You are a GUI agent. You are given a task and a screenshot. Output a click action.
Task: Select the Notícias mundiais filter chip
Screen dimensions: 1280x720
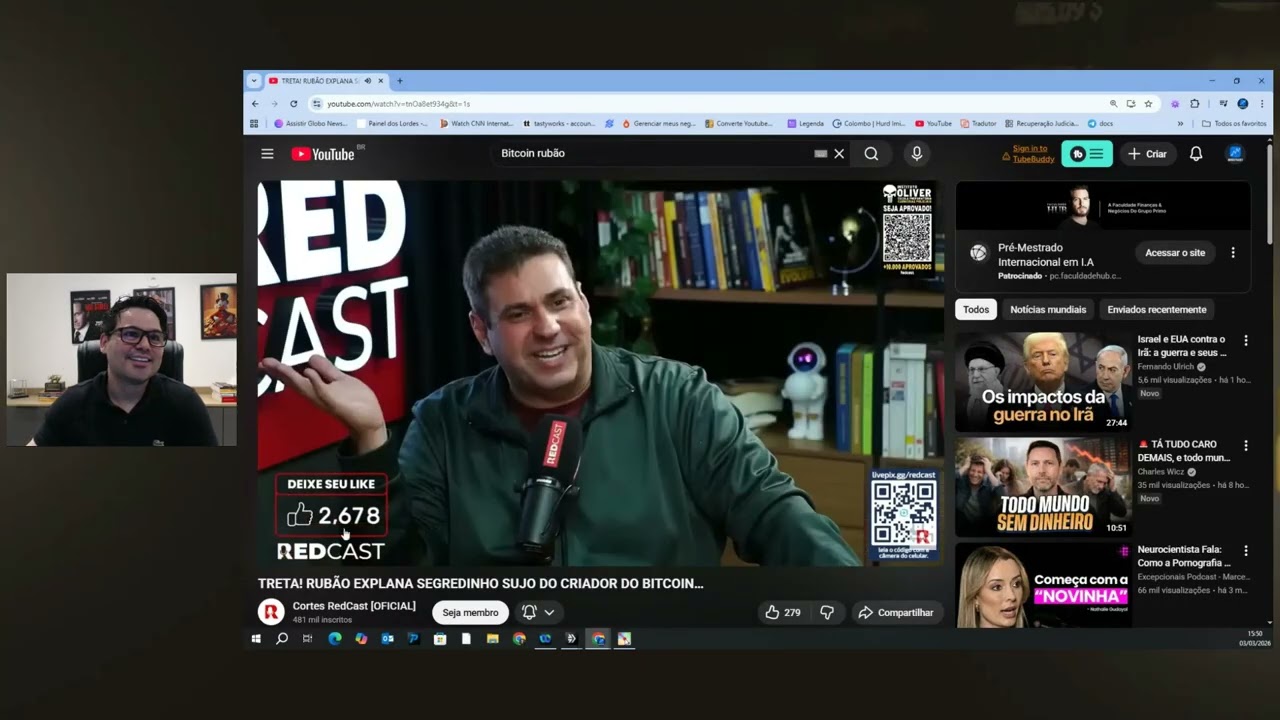(1048, 309)
